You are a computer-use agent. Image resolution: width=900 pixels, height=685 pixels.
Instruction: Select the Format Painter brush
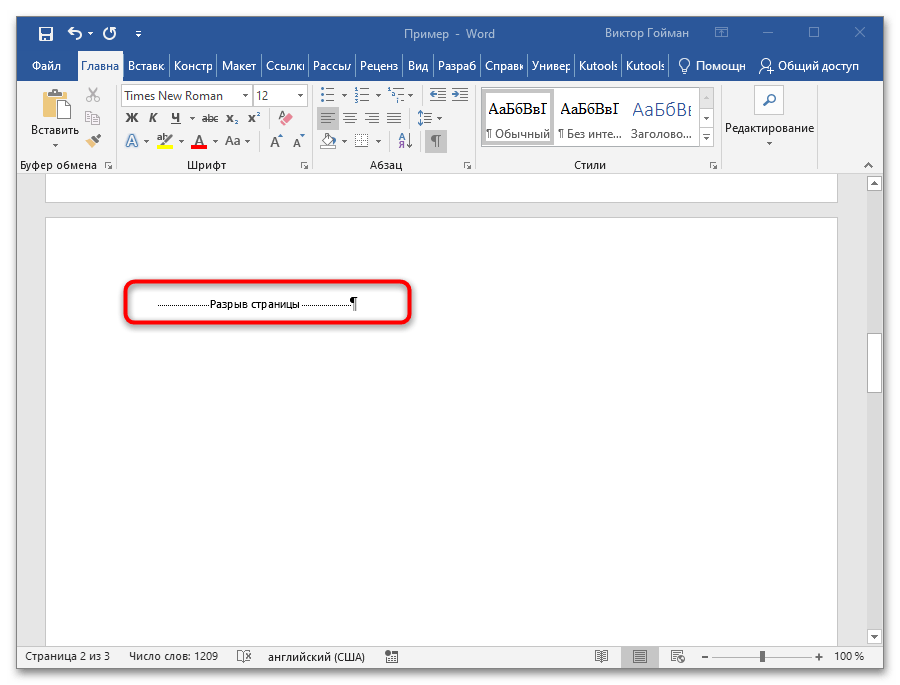pos(93,141)
